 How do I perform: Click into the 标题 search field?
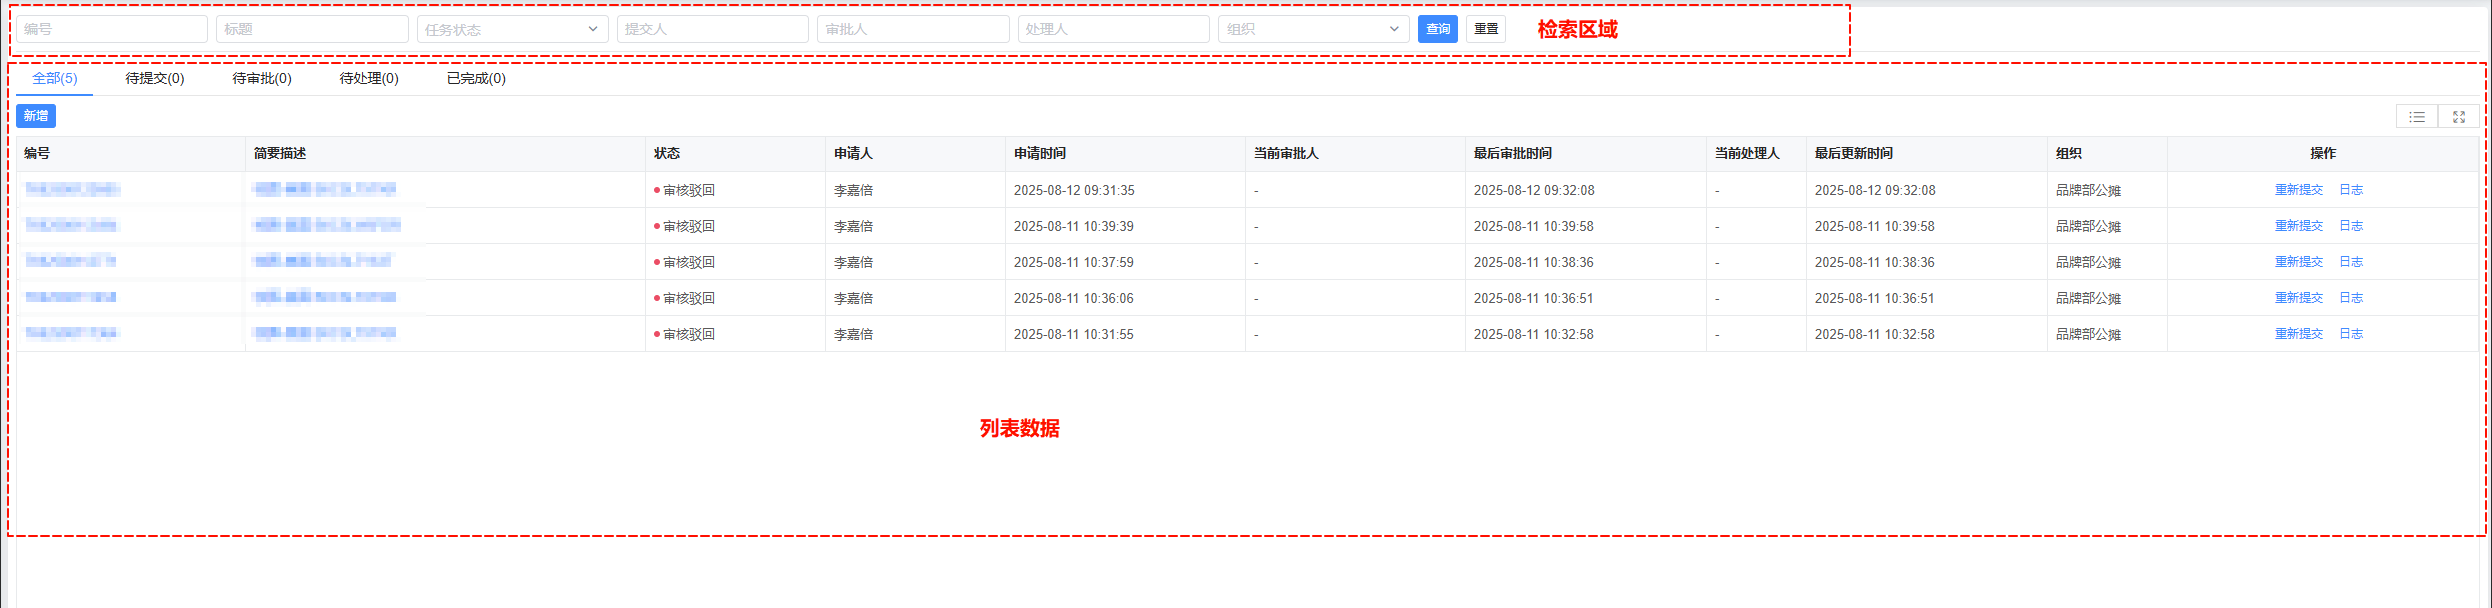point(312,29)
